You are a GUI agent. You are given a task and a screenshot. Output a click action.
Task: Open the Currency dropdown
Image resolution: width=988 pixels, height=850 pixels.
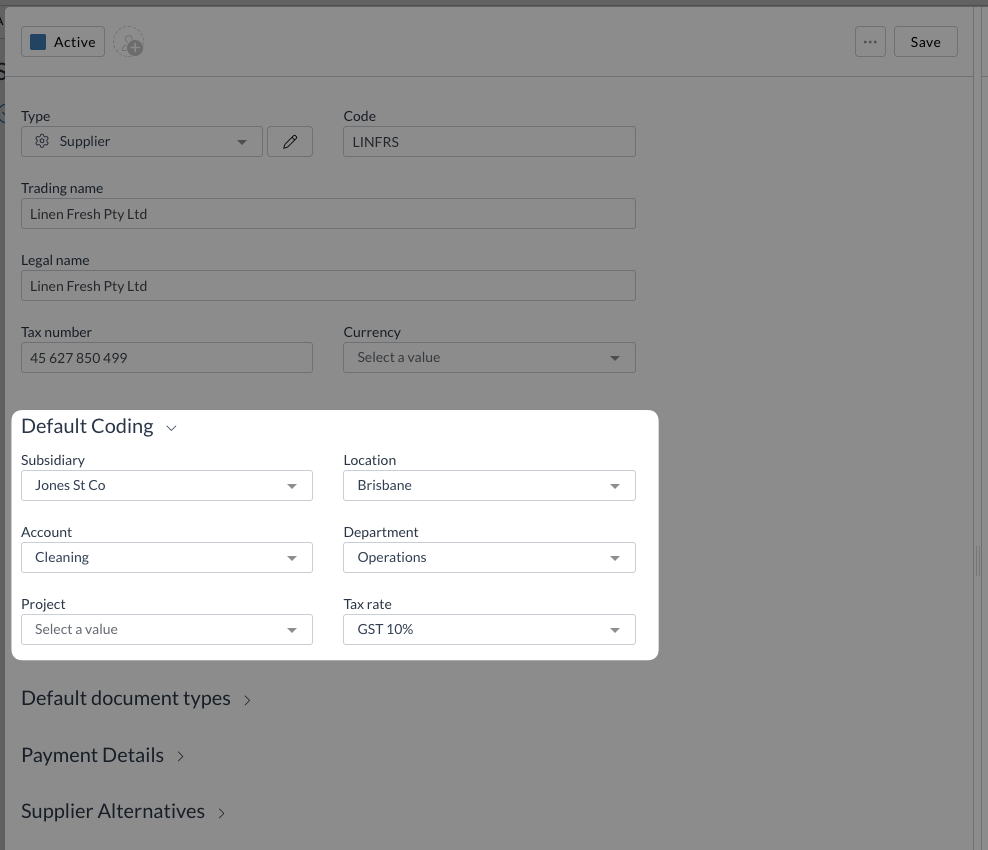489,358
